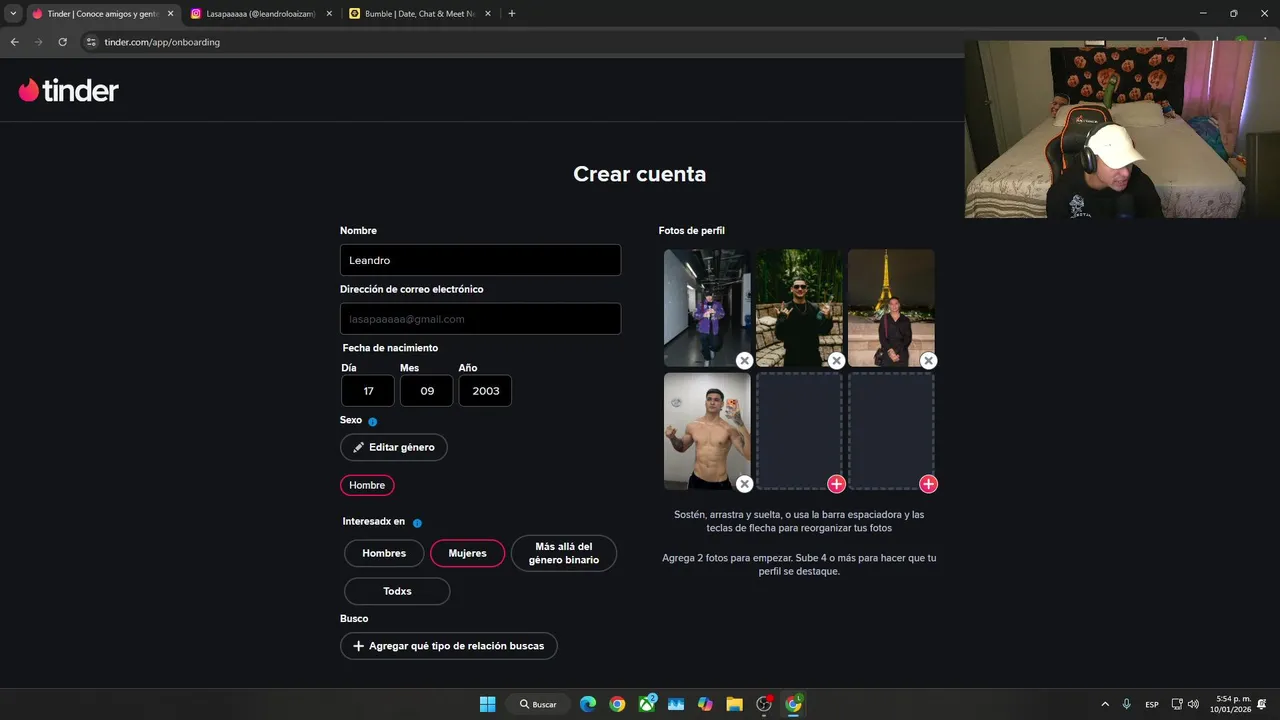
Task: Add photo to the sixth slot
Action: point(928,484)
